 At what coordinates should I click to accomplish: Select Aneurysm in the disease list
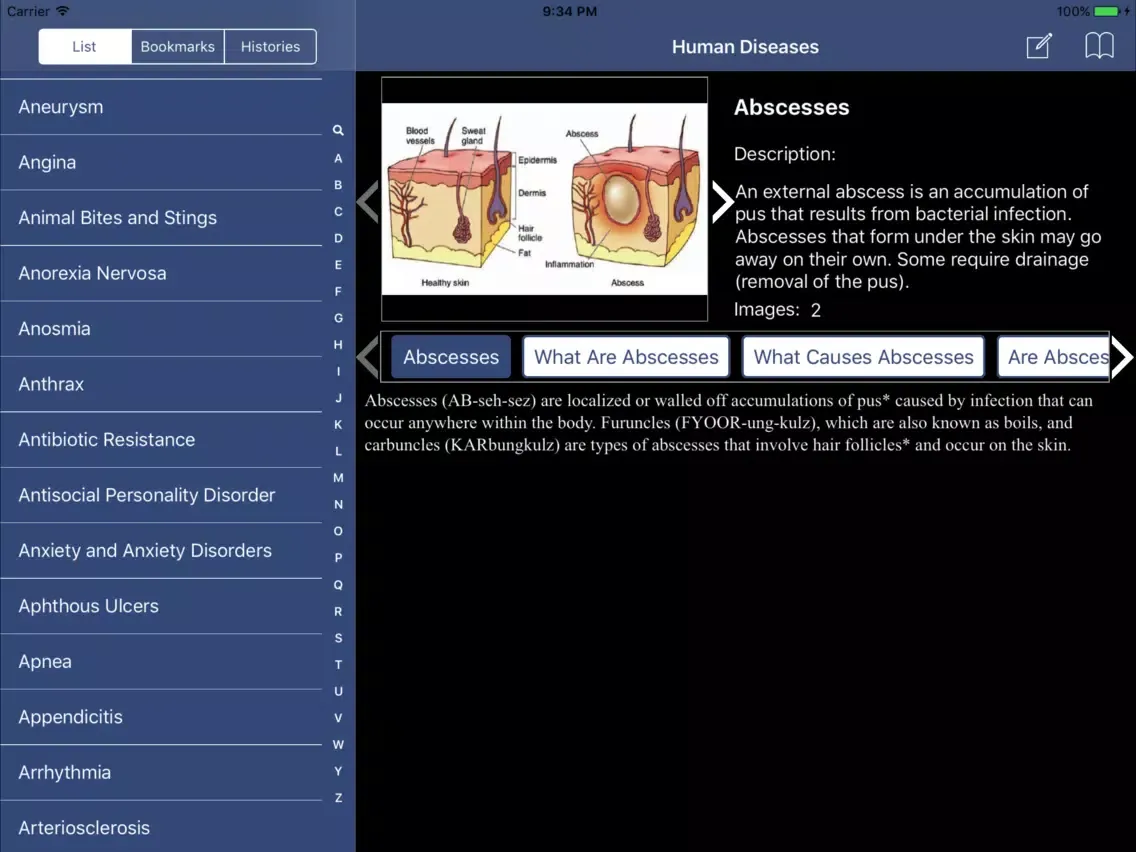coord(161,106)
